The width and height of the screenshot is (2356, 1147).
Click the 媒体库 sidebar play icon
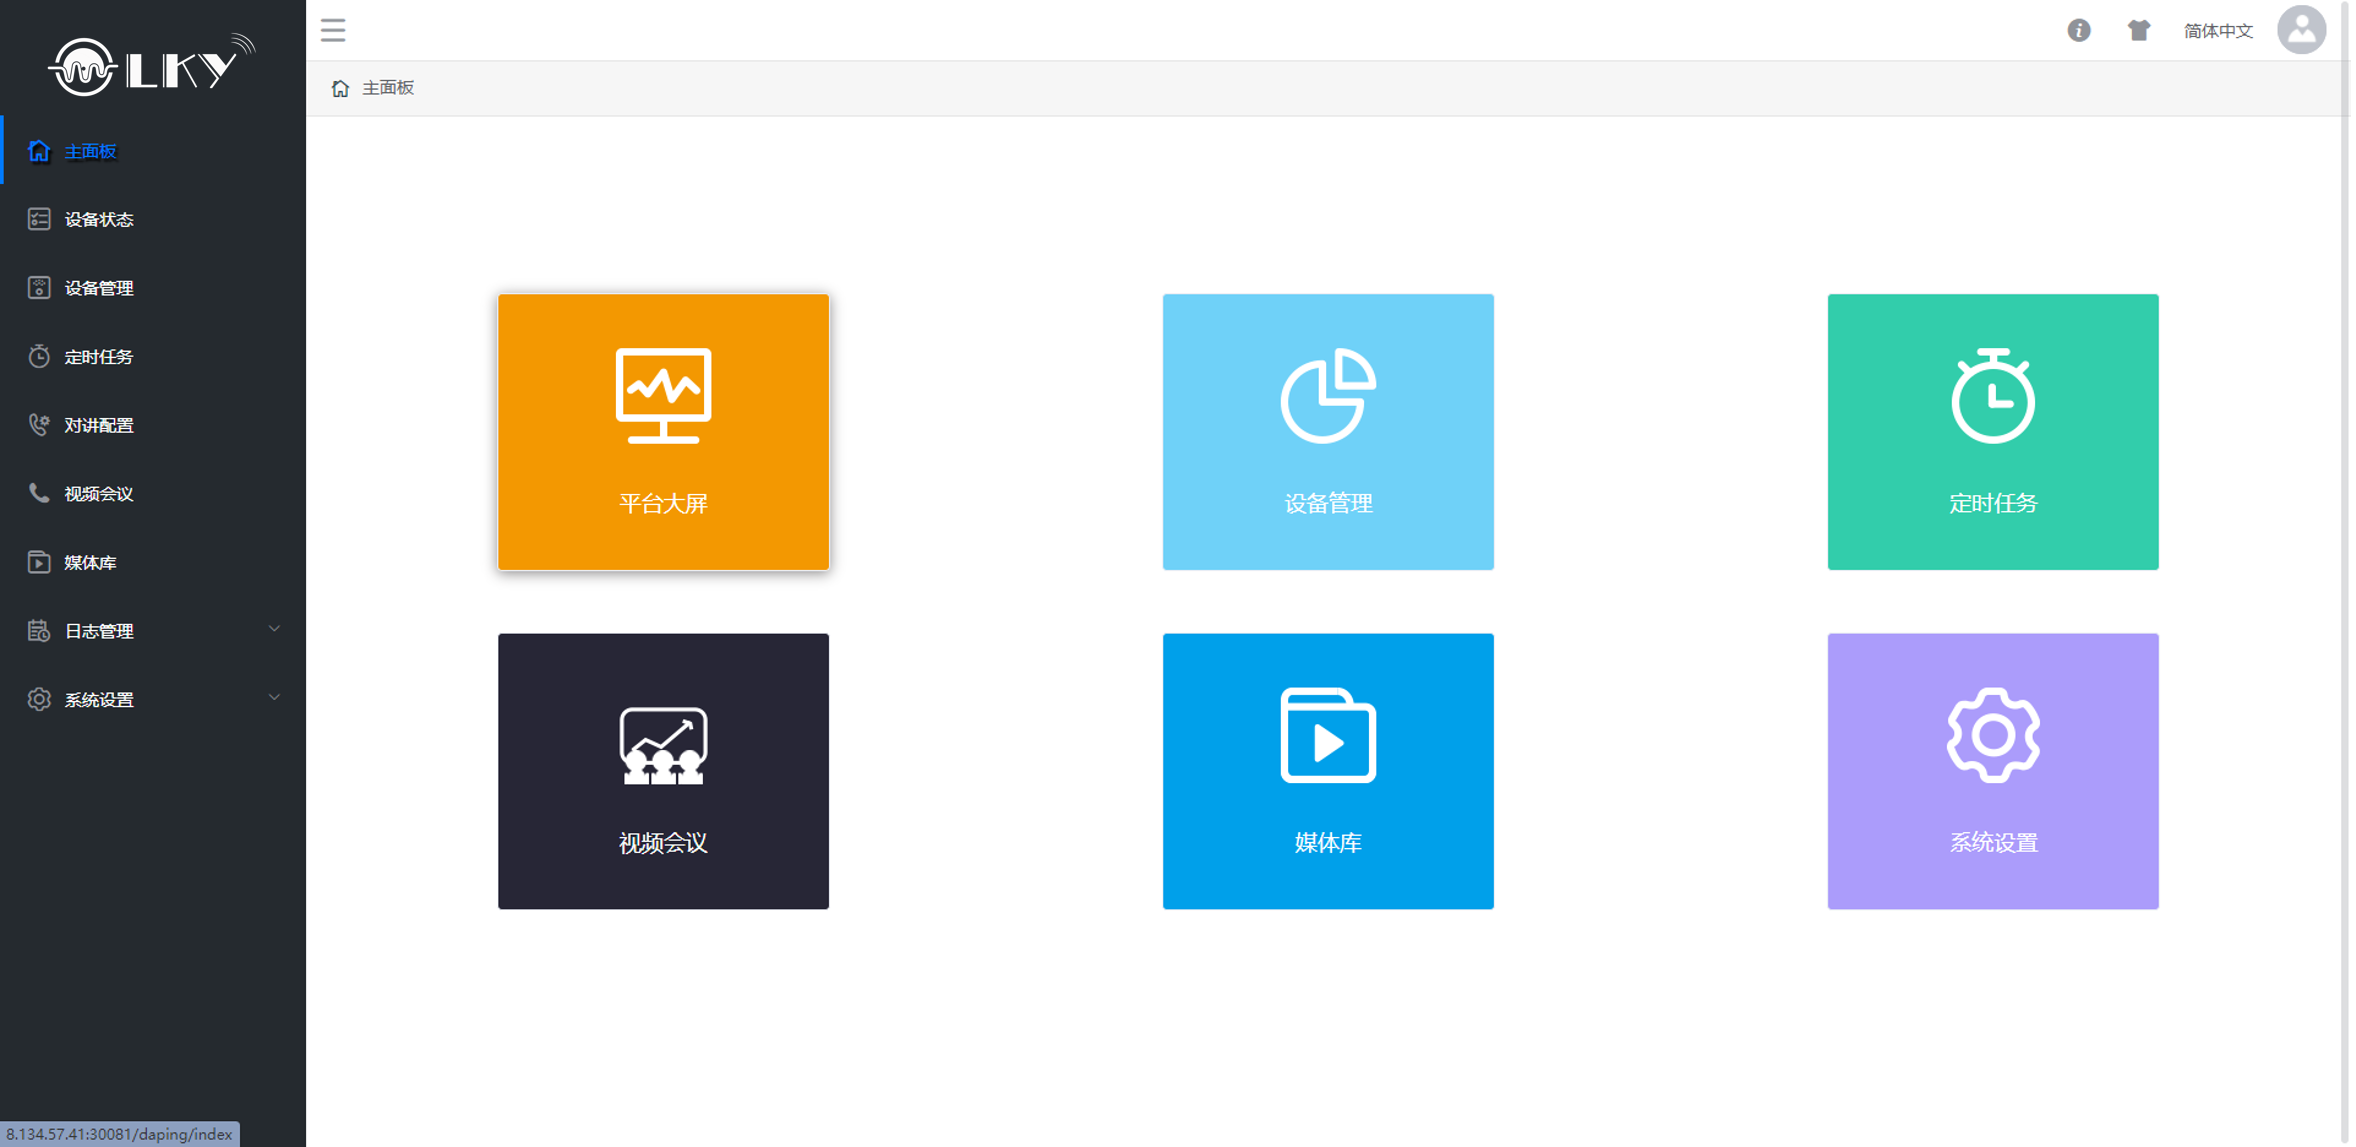[39, 562]
